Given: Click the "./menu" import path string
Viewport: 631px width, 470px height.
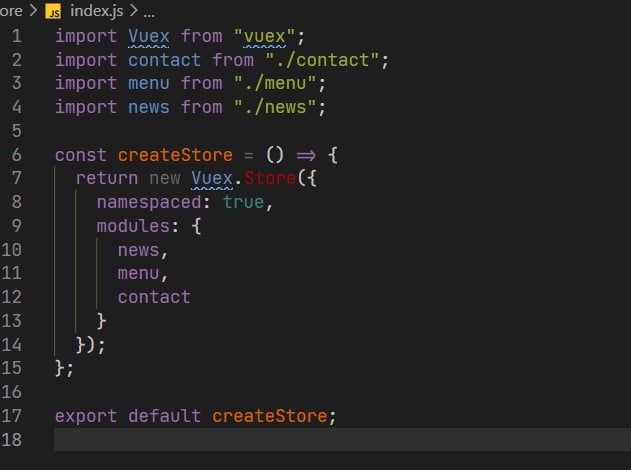Looking at the screenshot, I should tap(275, 83).
